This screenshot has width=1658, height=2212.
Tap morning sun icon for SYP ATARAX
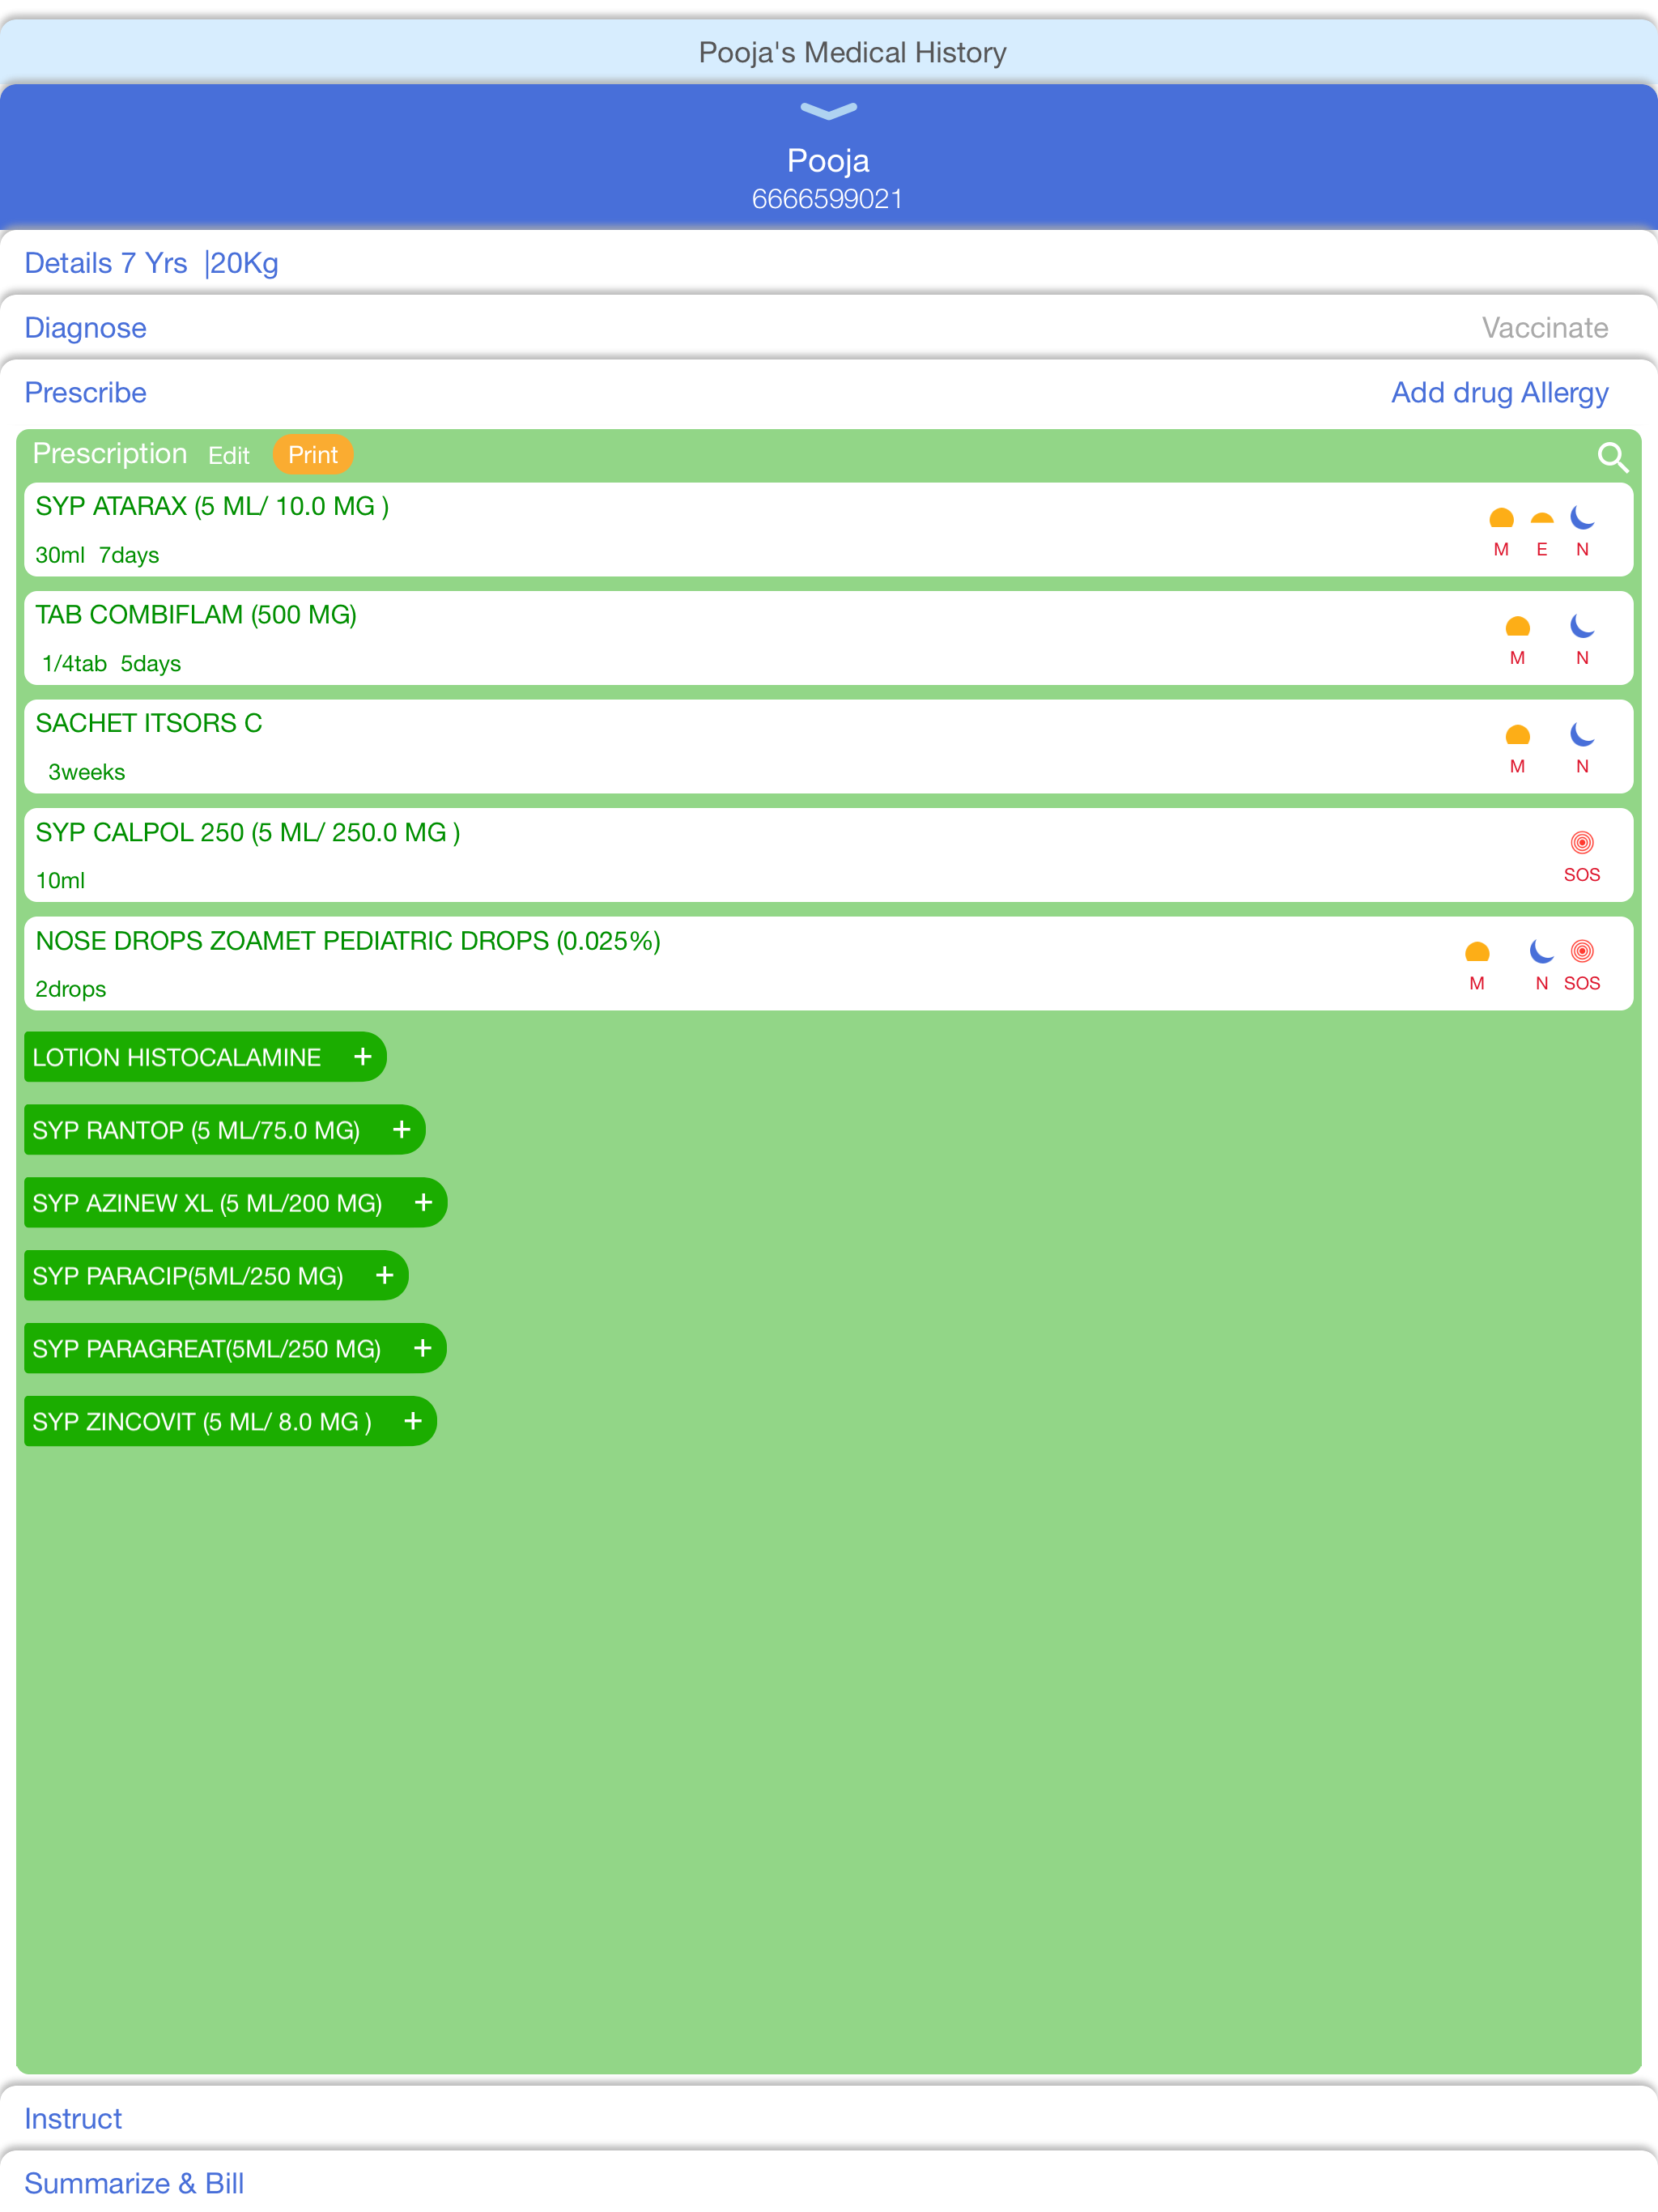pos(1501,518)
